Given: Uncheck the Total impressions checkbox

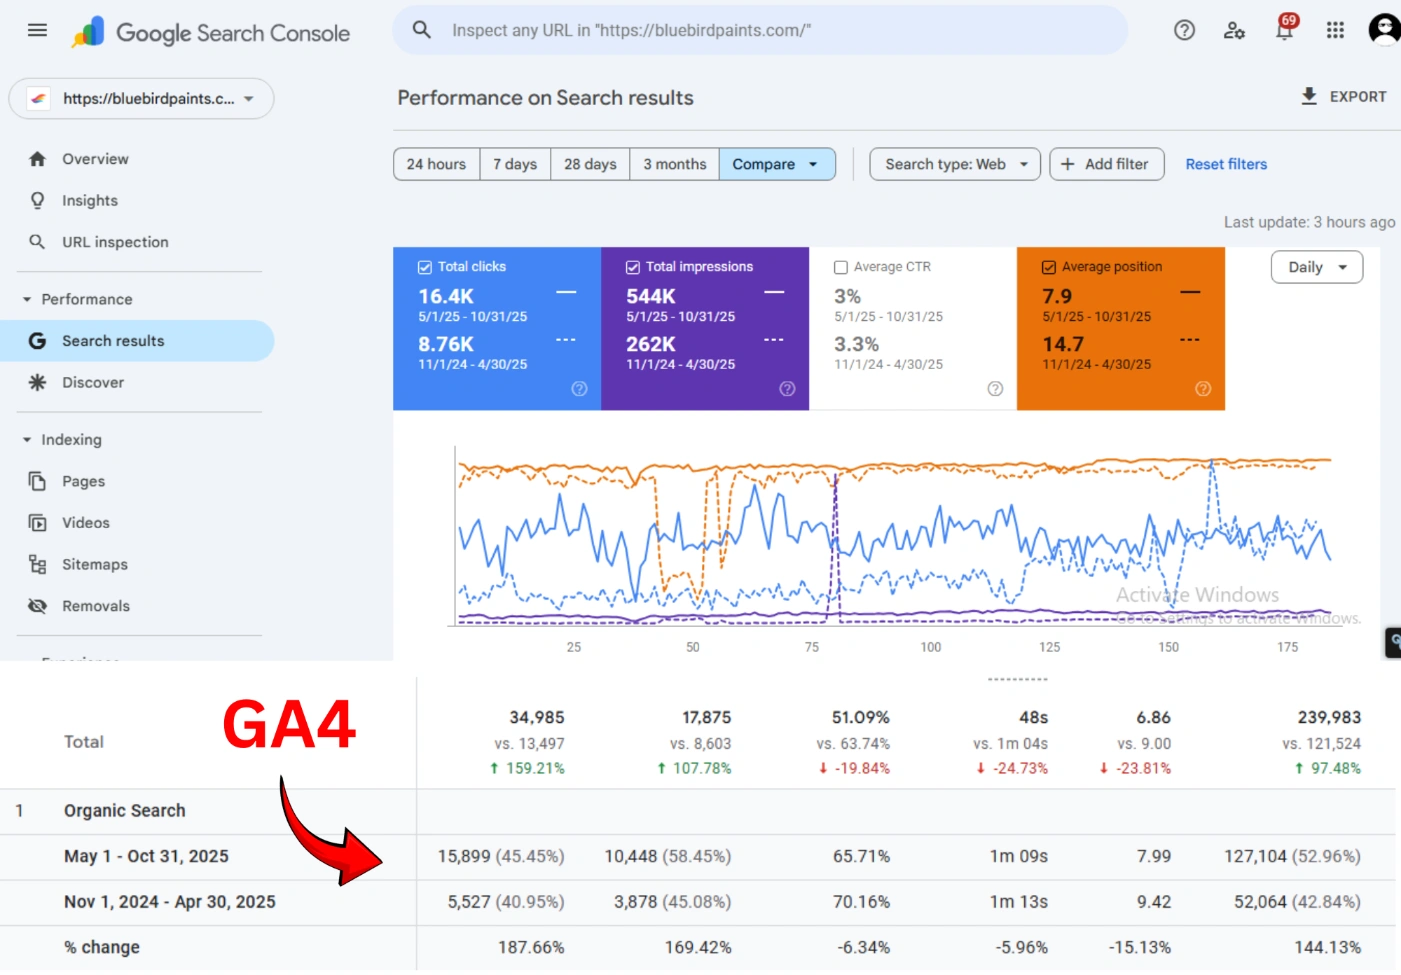Looking at the screenshot, I should pyautogui.click(x=633, y=267).
